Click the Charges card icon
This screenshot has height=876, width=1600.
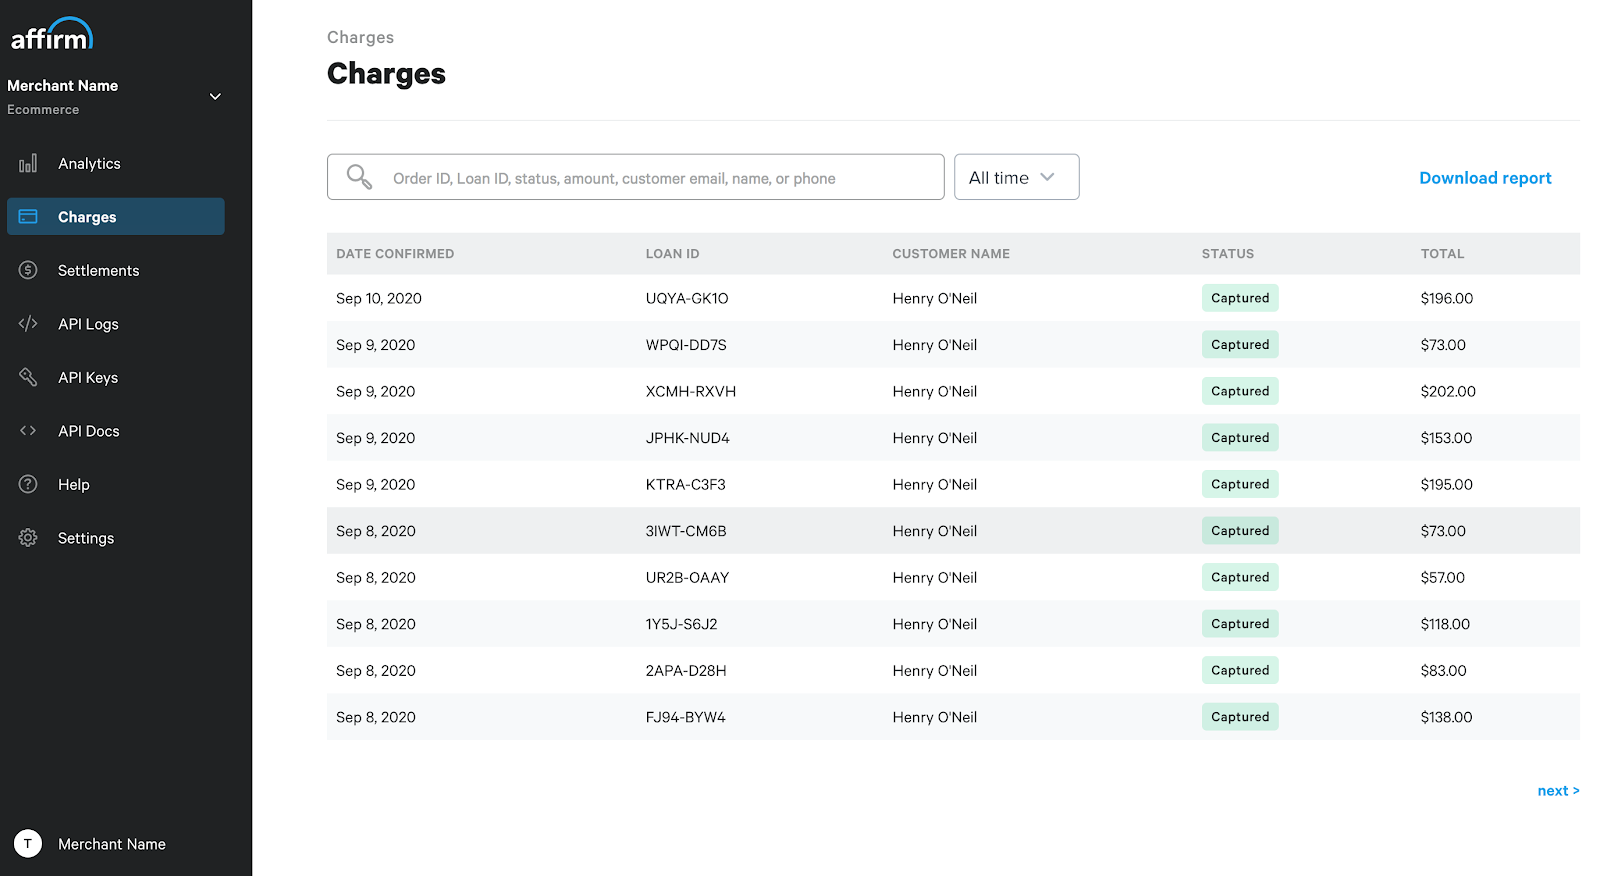point(28,216)
